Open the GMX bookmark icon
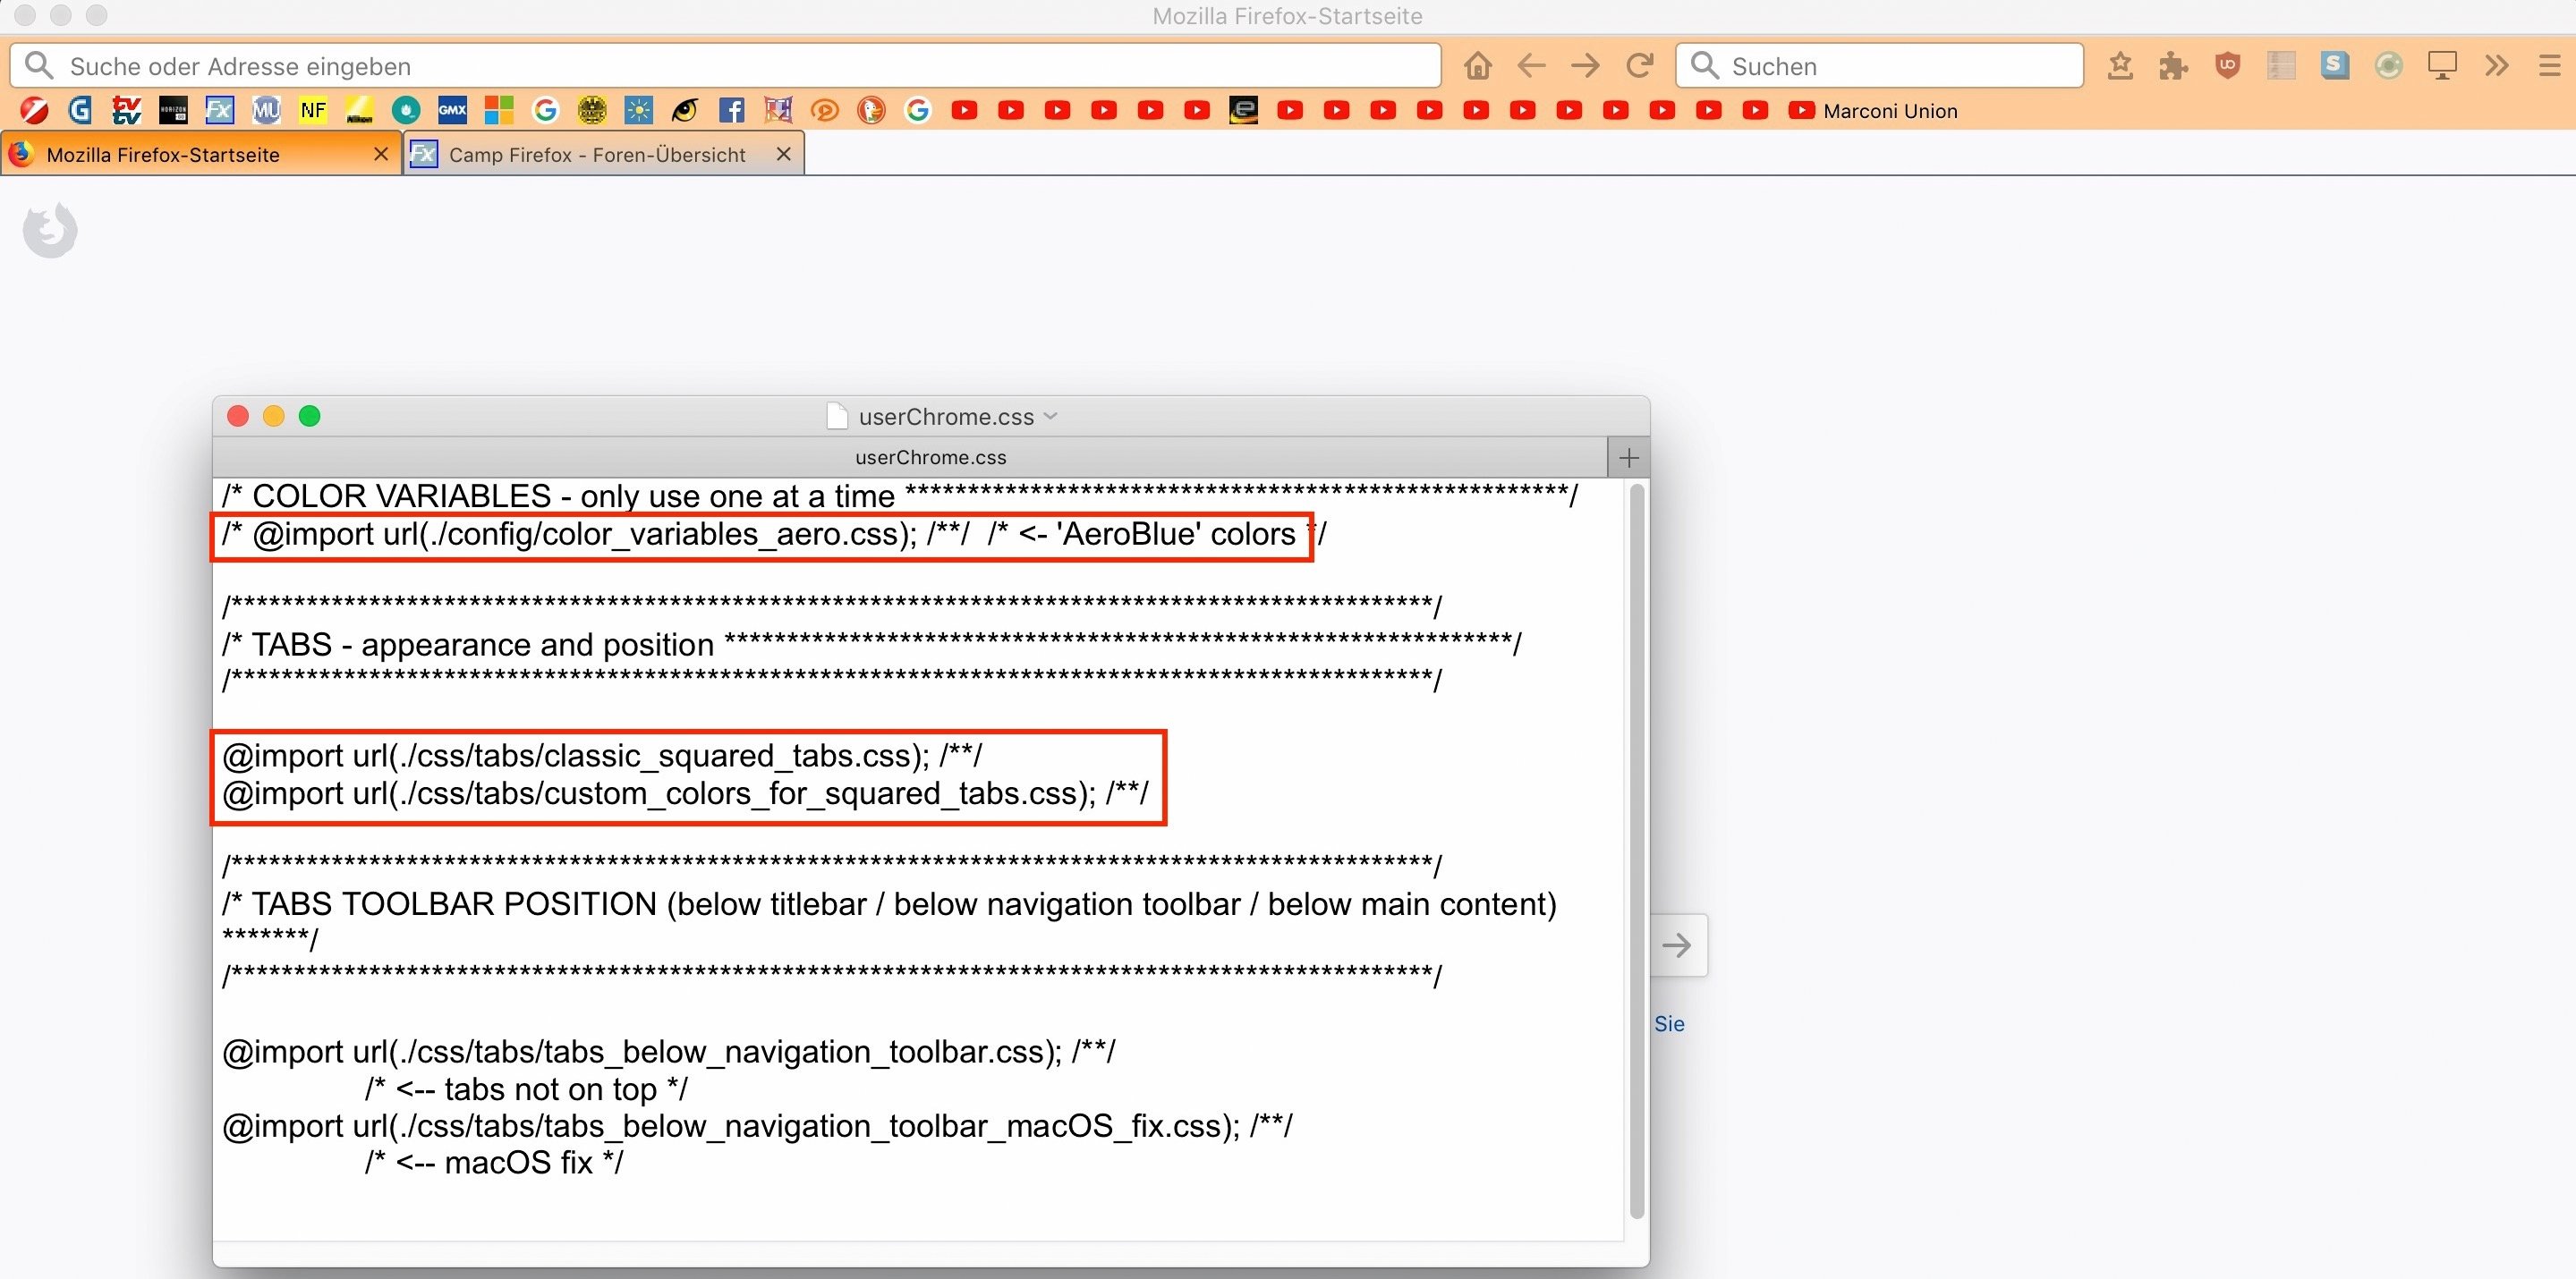This screenshot has height=1279, width=2576. pos(452,110)
